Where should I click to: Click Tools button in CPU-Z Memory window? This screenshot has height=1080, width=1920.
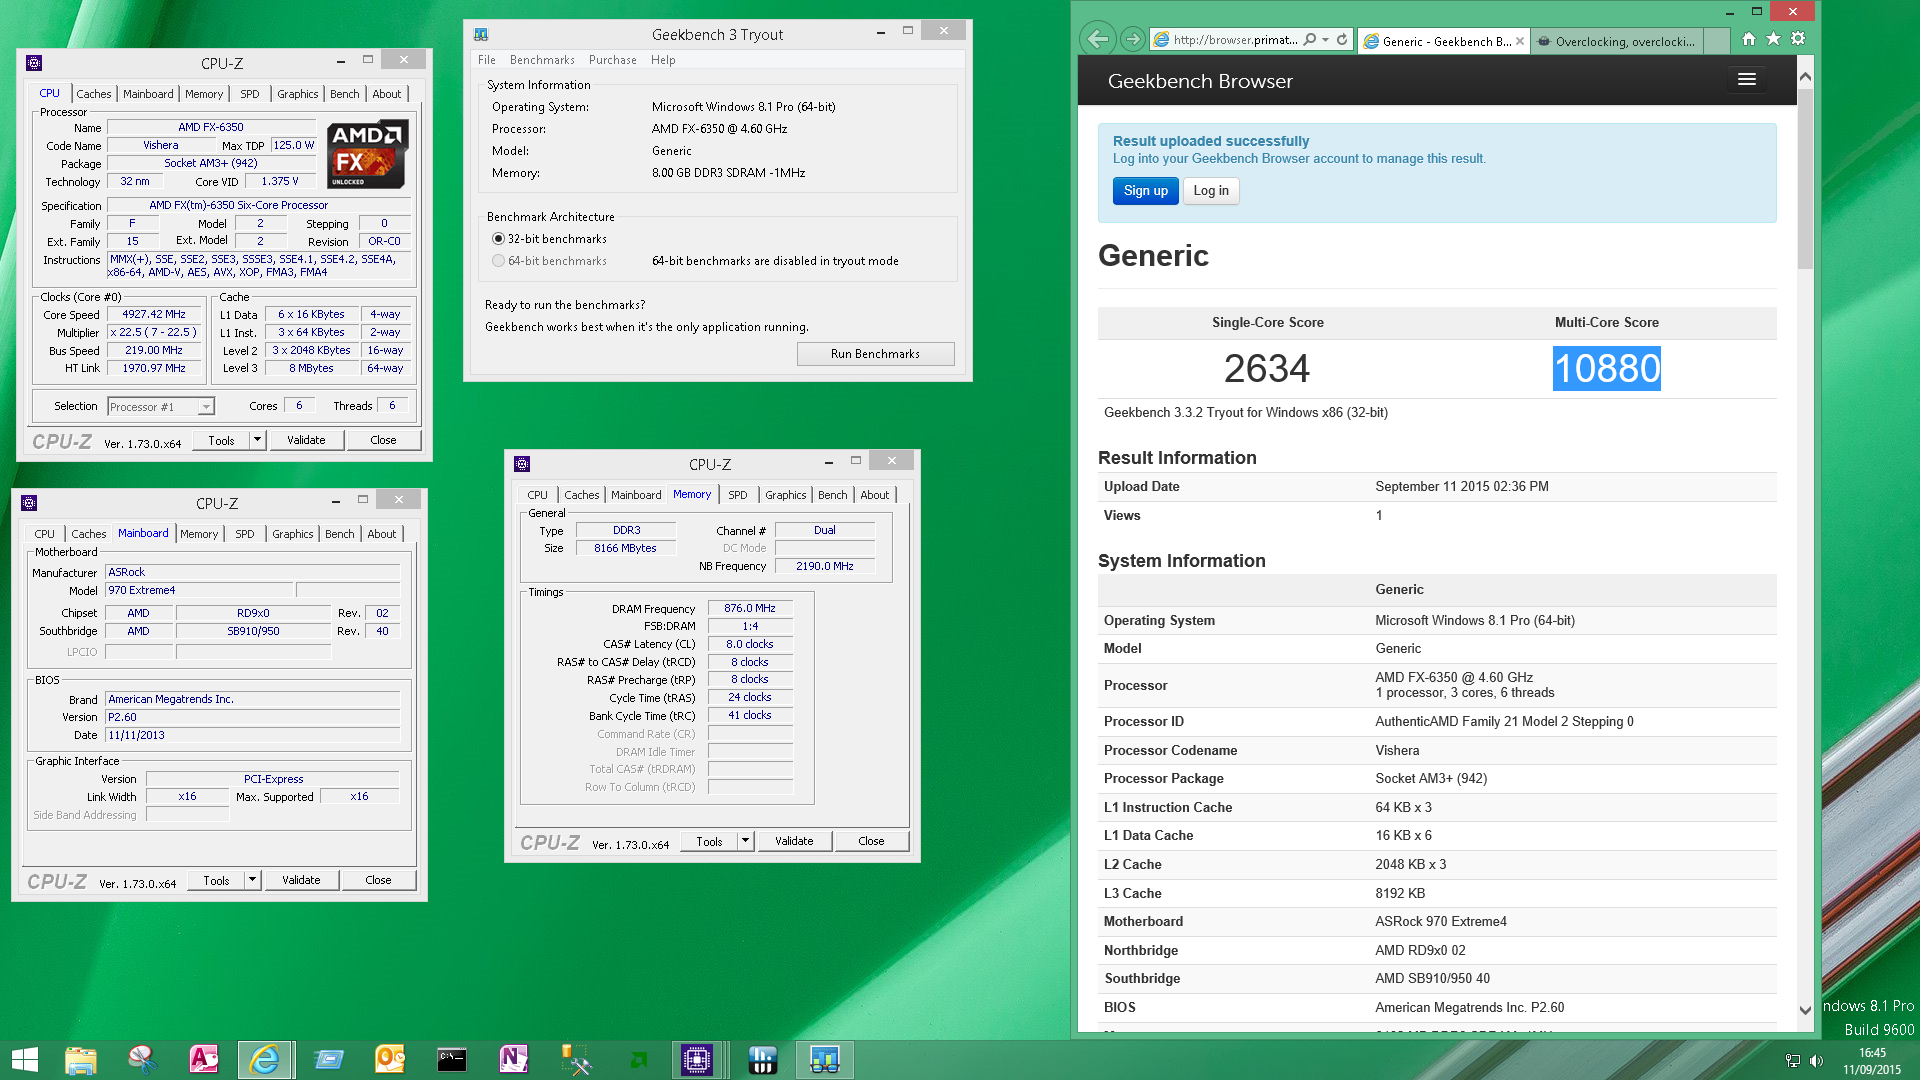point(709,841)
